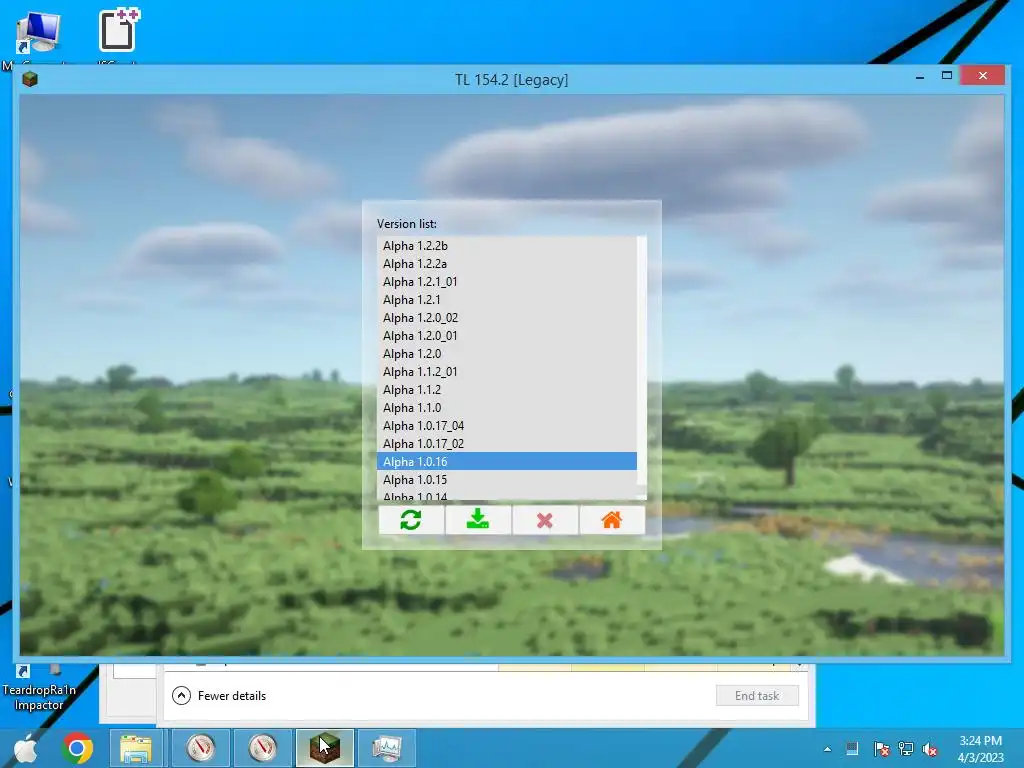Click the highlighted Alpha 1.0.16 row
This screenshot has width=1024, height=768.
point(507,461)
